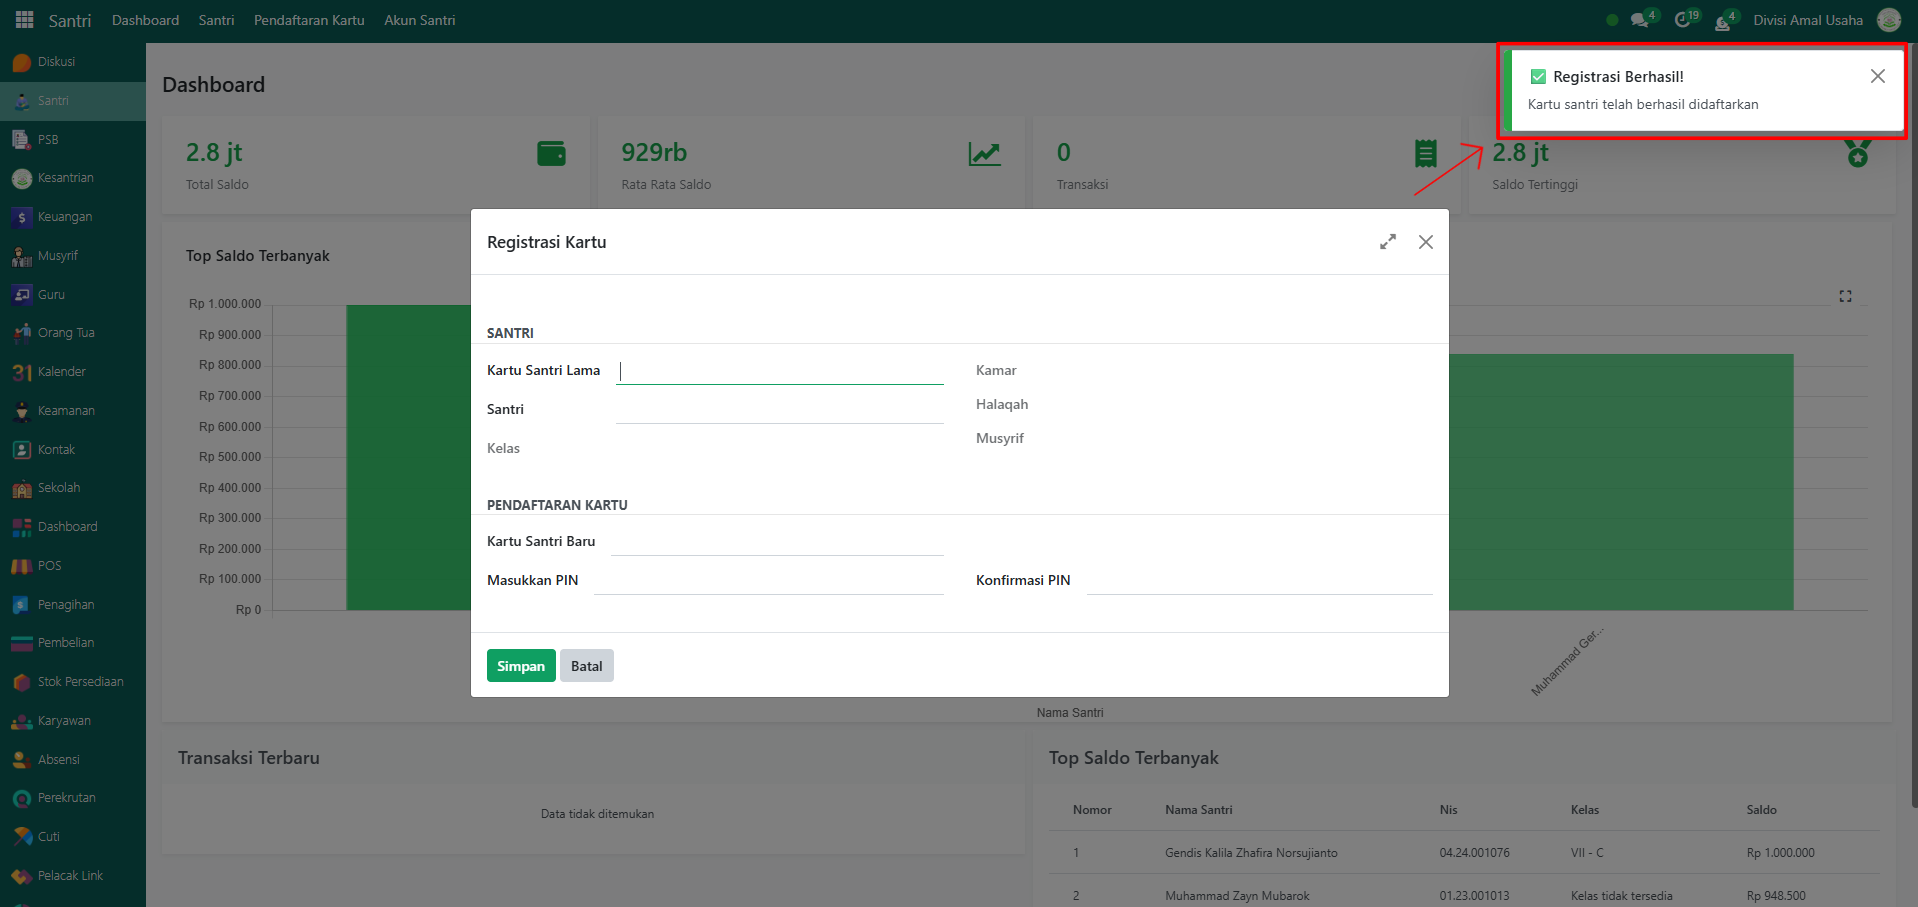Open the Santri selection field

[779, 410]
